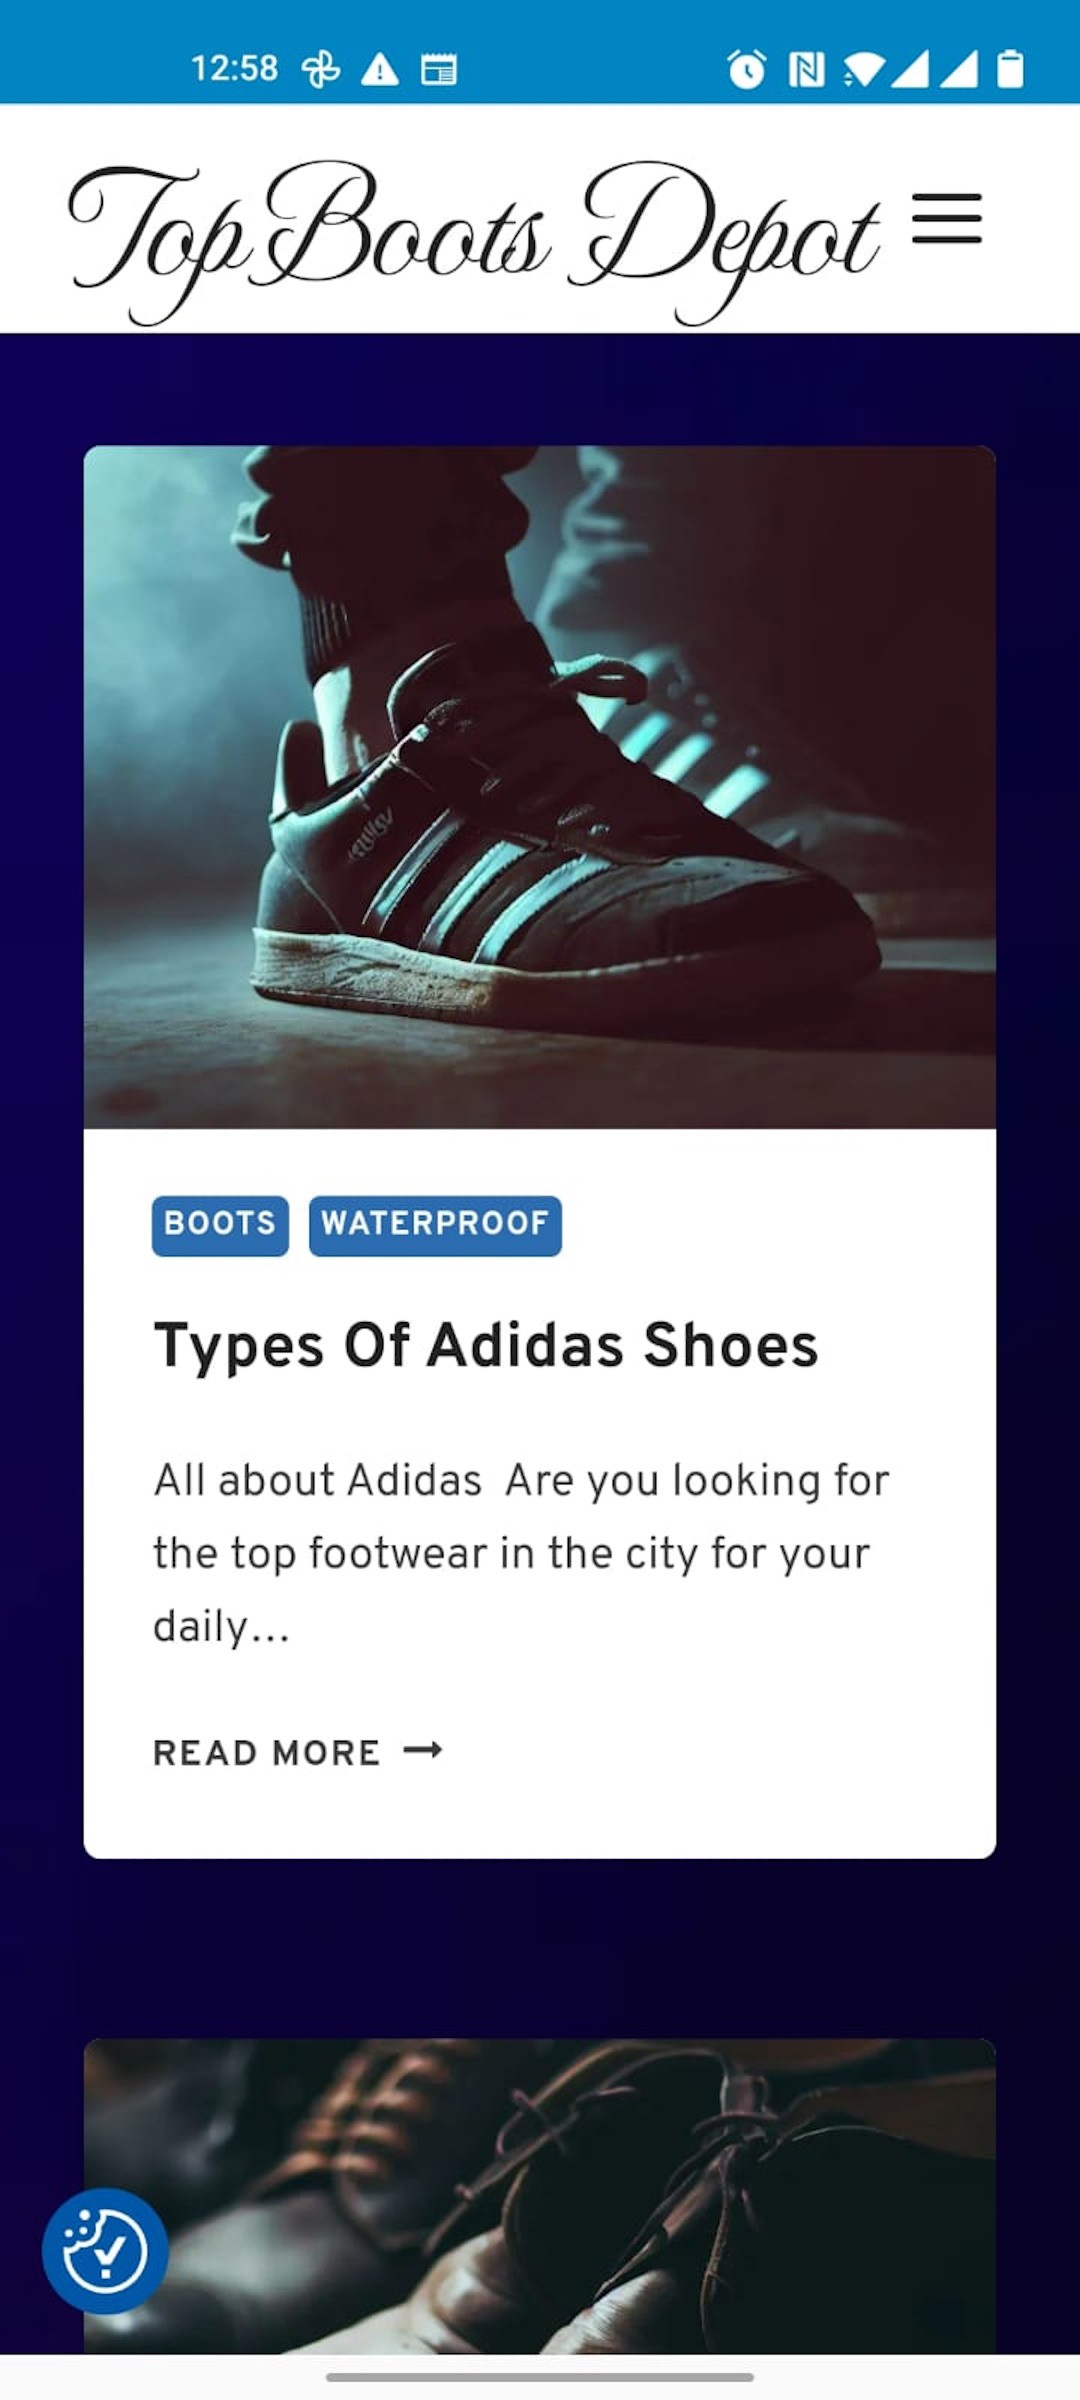Click the arrow next to Read More
Image resolution: width=1080 pixels, height=2400 pixels.
pyautogui.click(x=423, y=1750)
